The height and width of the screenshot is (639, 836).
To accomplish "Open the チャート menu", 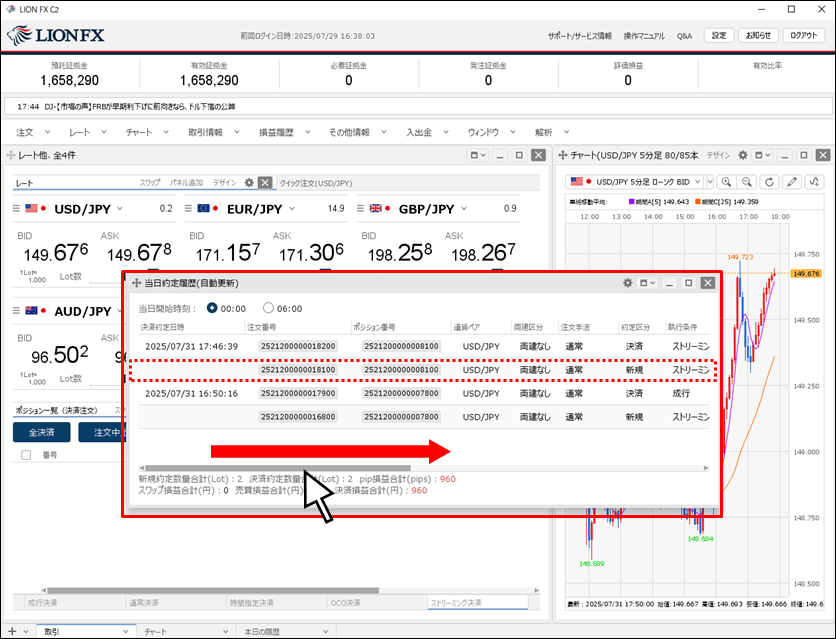I will point(144,132).
